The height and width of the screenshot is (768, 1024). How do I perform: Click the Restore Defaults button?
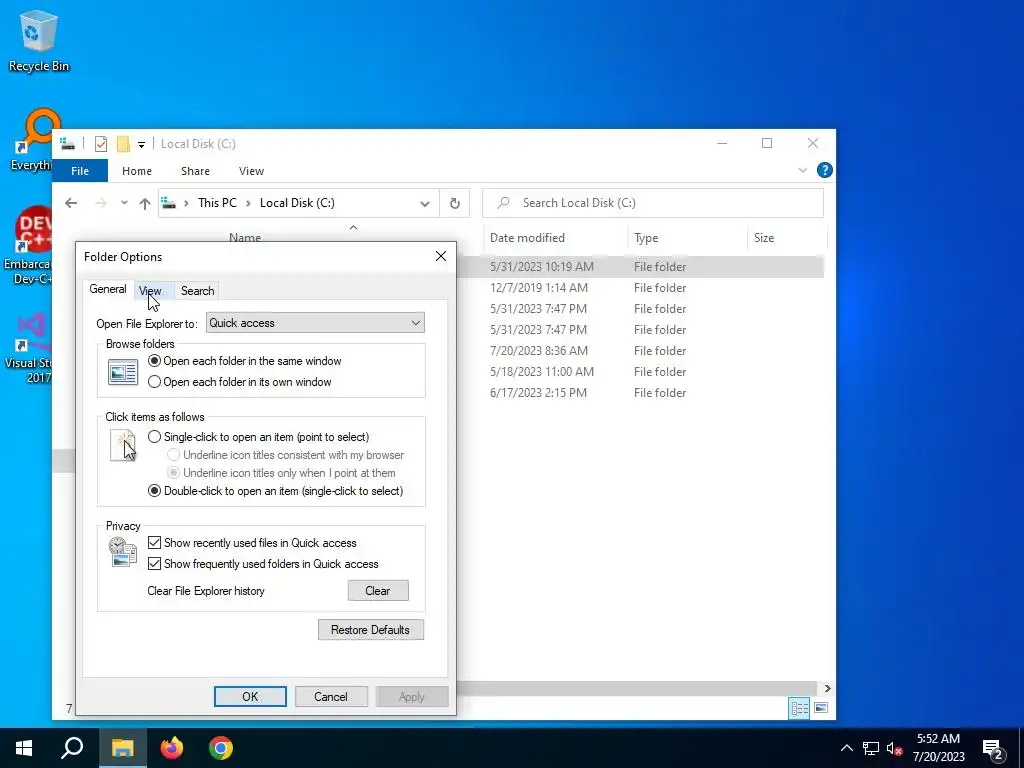pyautogui.click(x=371, y=630)
